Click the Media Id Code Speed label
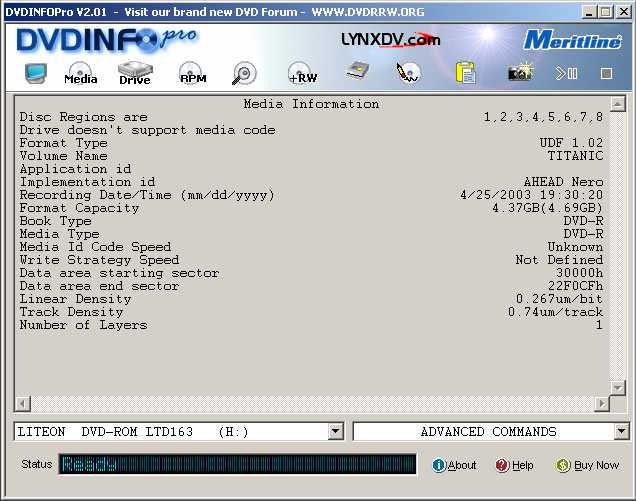The image size is (636, 501). pos(95,247)
